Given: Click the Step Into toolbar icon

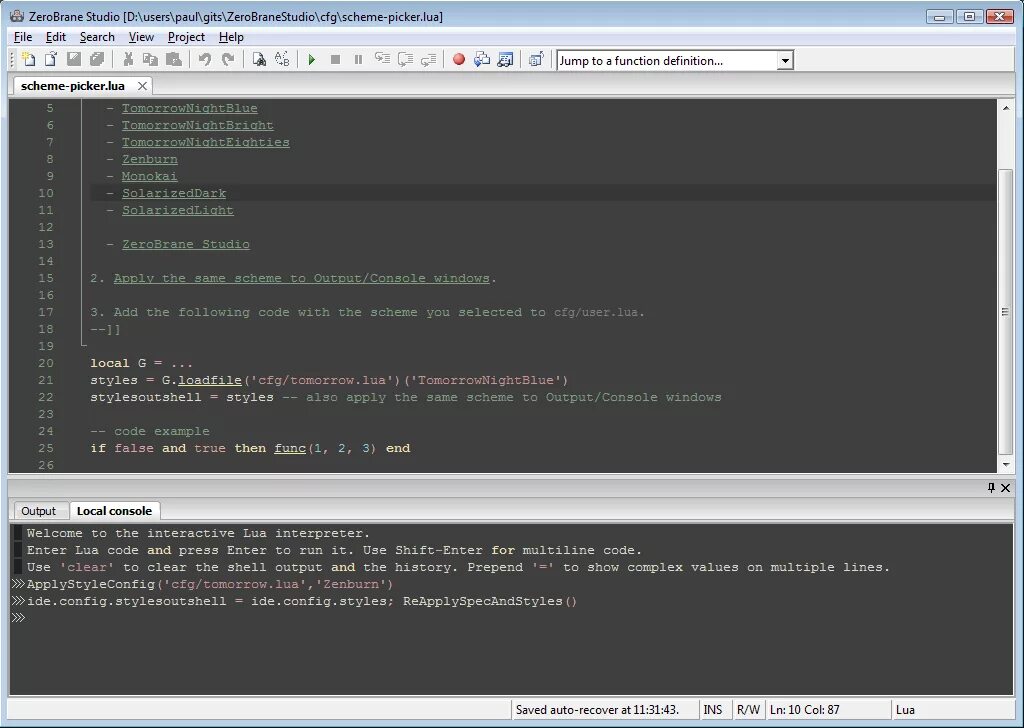Looking at the screenshot, I should 382,59.
